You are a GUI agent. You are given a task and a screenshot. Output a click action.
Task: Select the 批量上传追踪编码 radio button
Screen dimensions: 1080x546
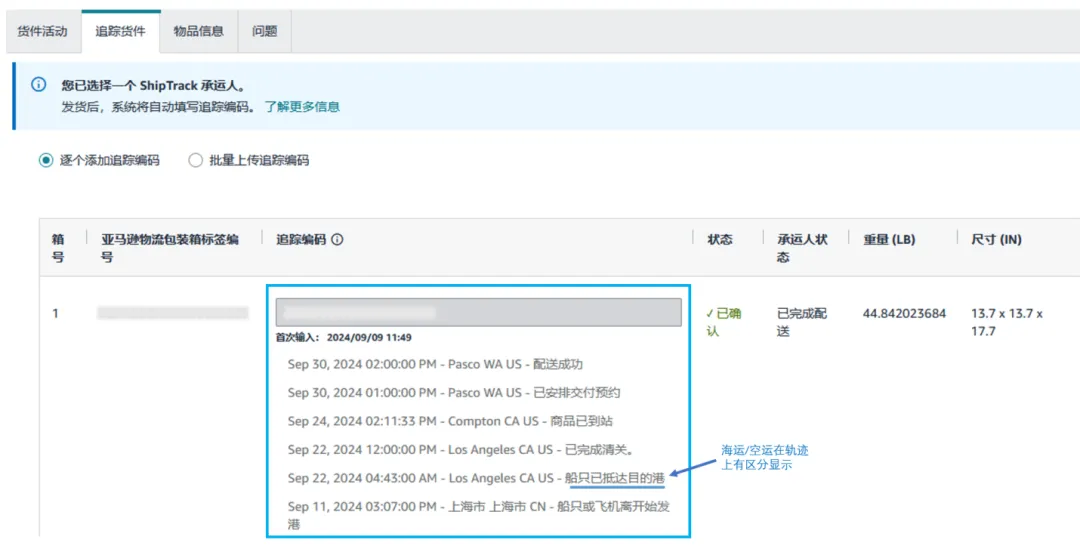pos(196,160)
